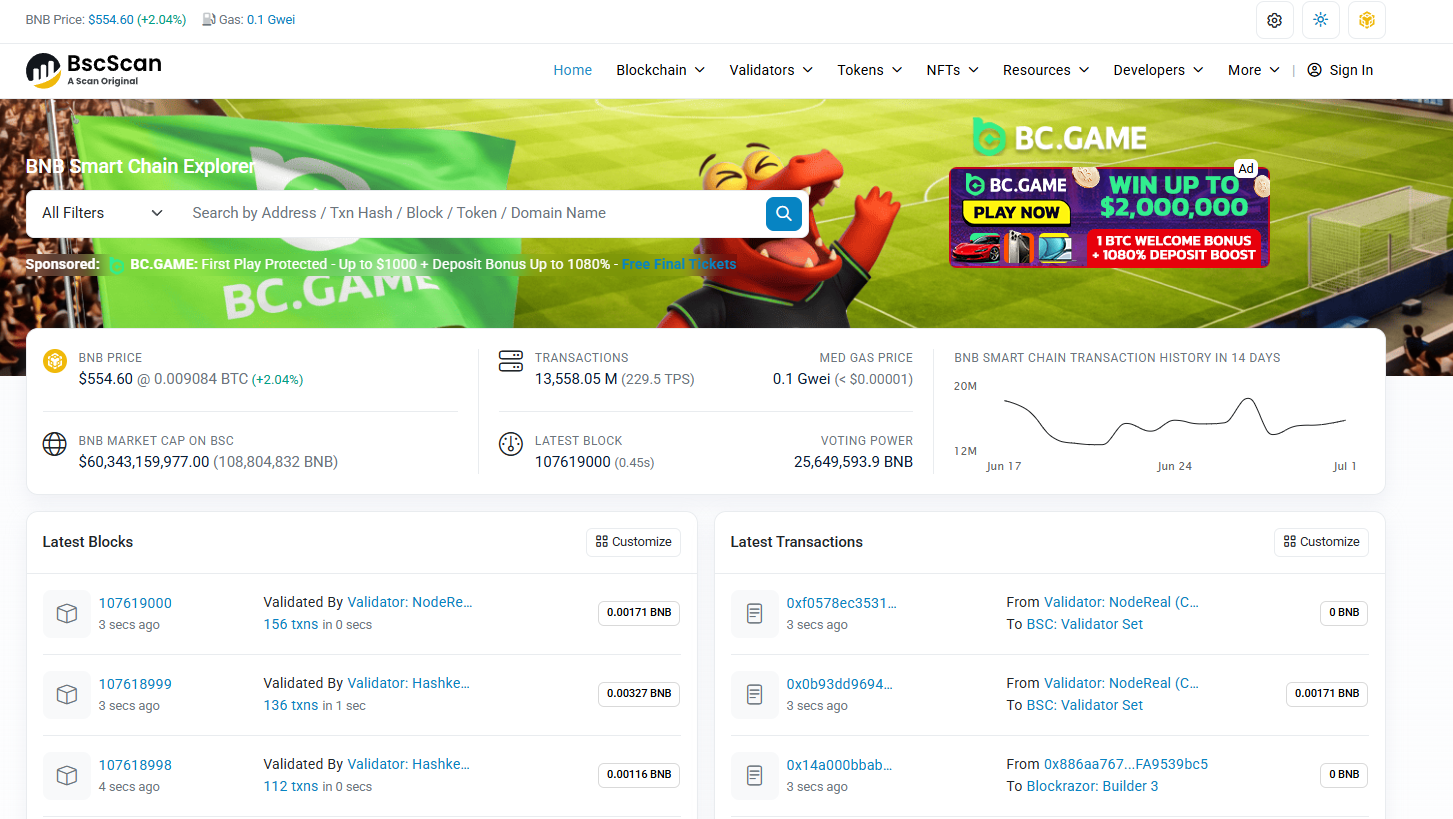Click the BNB coin icon beside BNB Price
The image size is (1453, 819).
pyautogui.click(x=55, y=361)
